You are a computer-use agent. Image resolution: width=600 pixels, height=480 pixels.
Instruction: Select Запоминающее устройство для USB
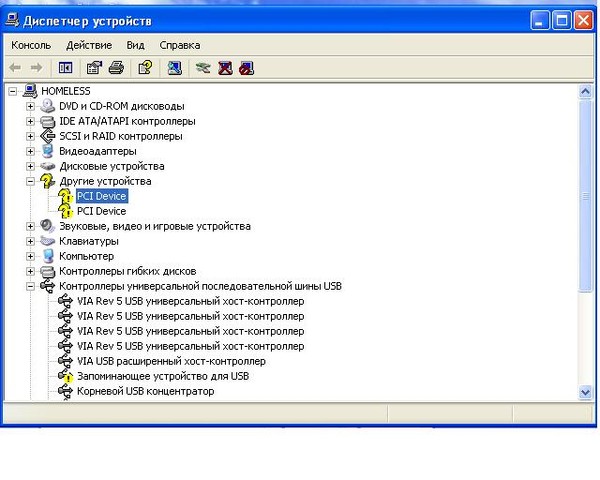pos(162,376)
